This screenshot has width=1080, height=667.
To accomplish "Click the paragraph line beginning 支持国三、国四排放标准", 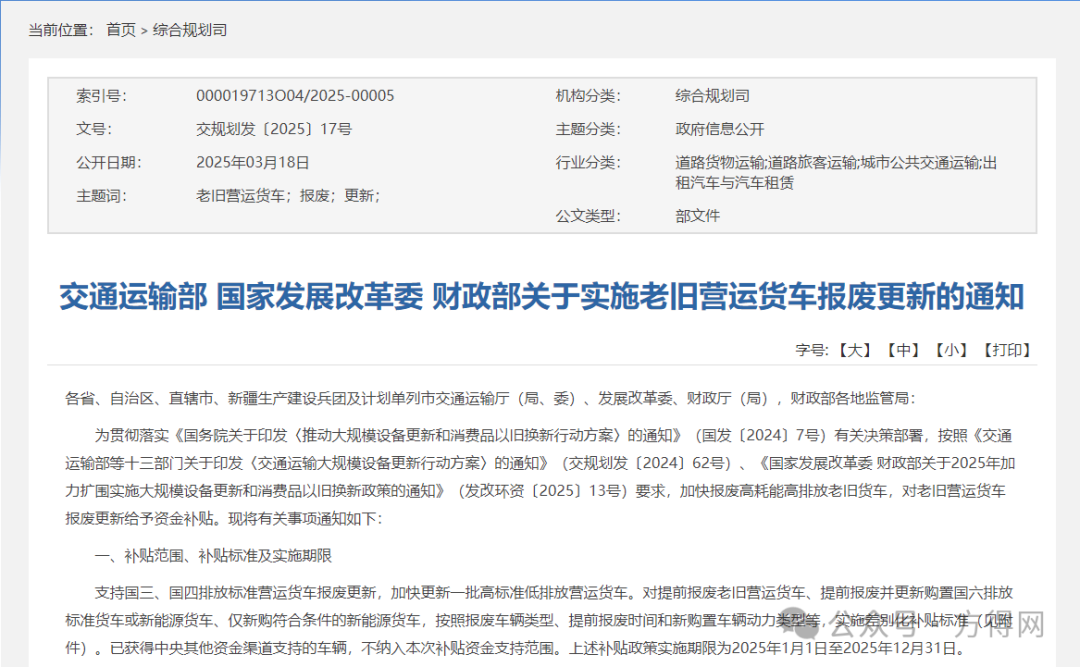I will click(554, 593).
